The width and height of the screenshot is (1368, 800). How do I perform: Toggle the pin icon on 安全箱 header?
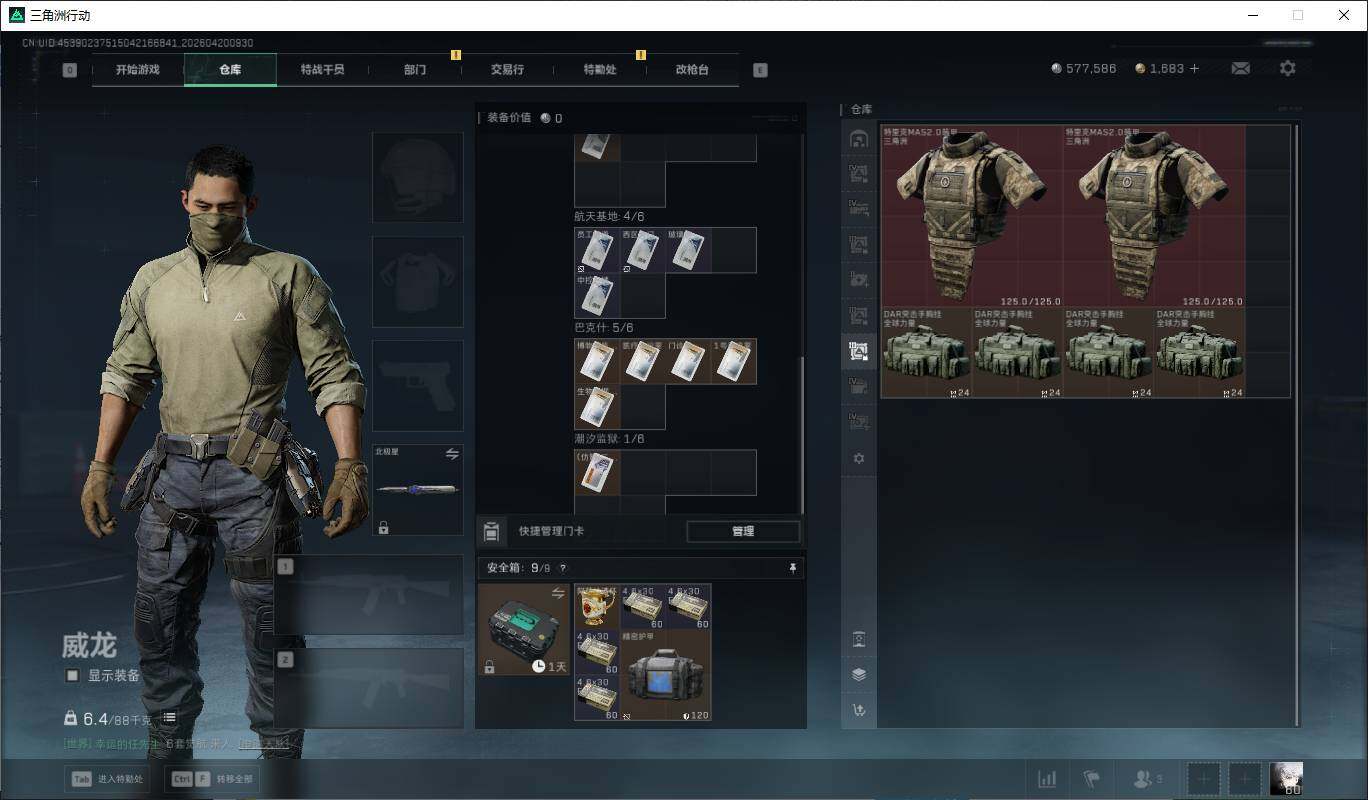tap(793, 568)
